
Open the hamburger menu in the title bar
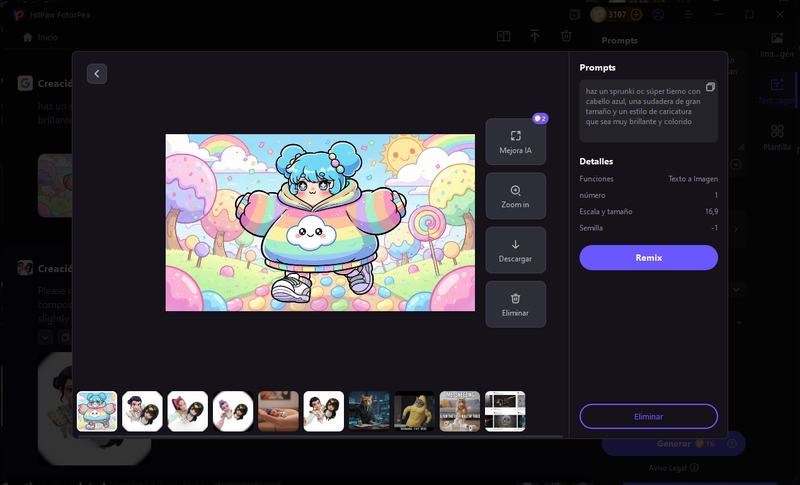(688, 15)
